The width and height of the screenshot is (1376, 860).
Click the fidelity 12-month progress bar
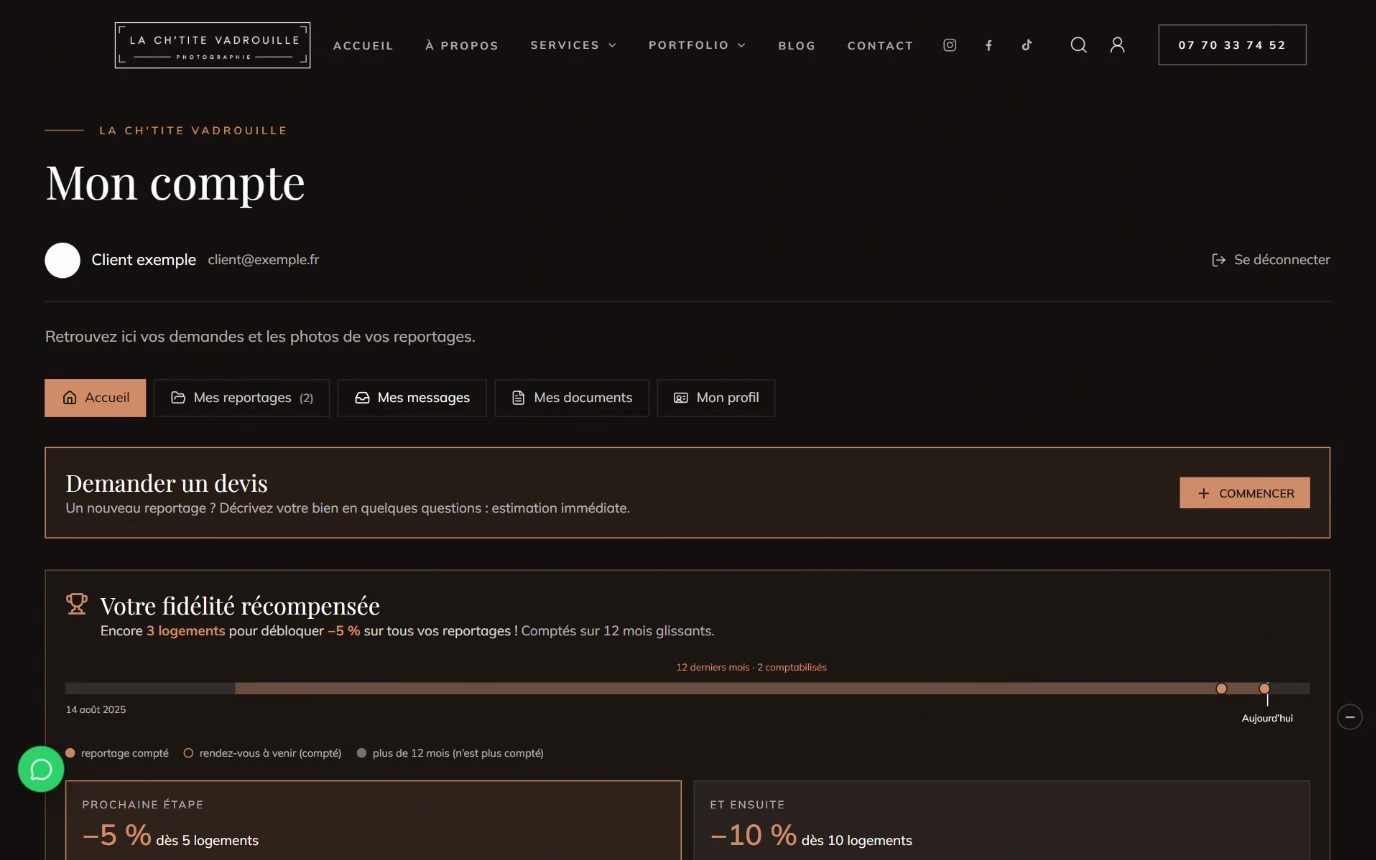click(x=687, y=688)
